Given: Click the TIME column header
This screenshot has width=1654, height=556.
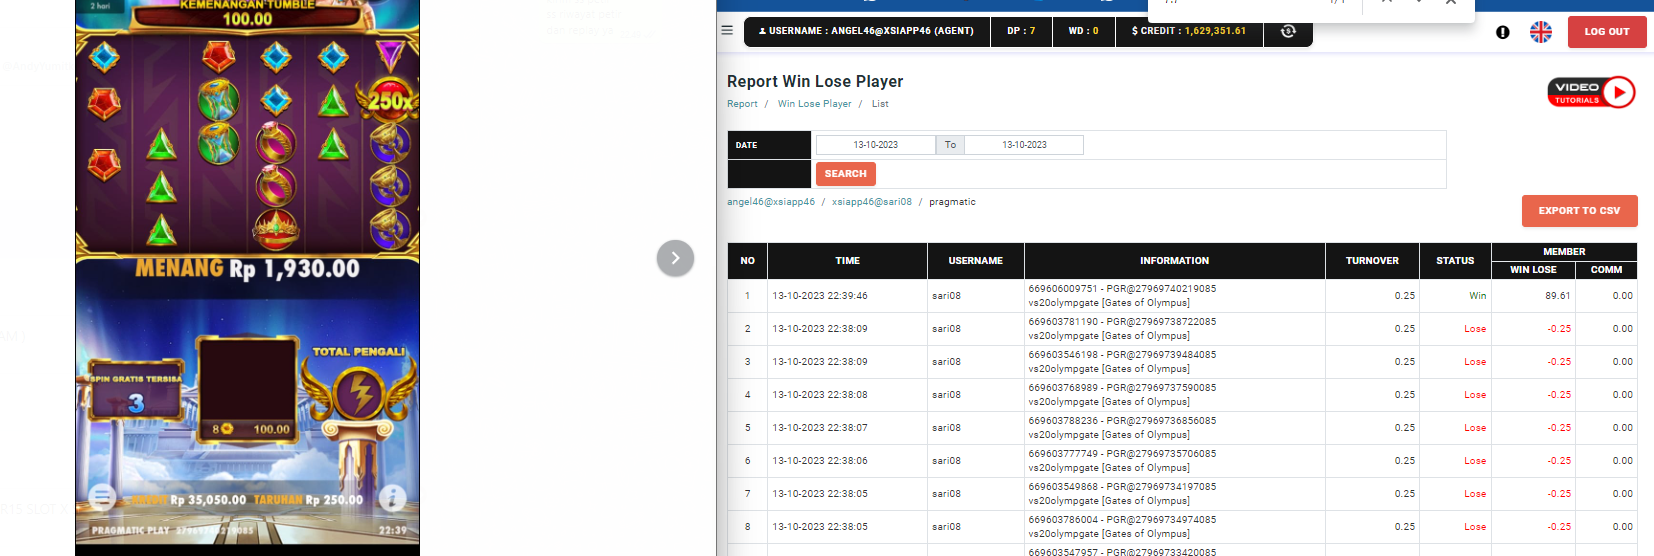Looking at the screenshot, I should [847, 261].
